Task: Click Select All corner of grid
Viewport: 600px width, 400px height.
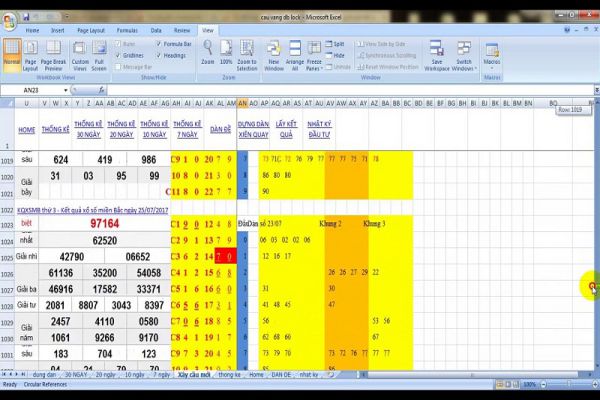Action: point(8,103)
